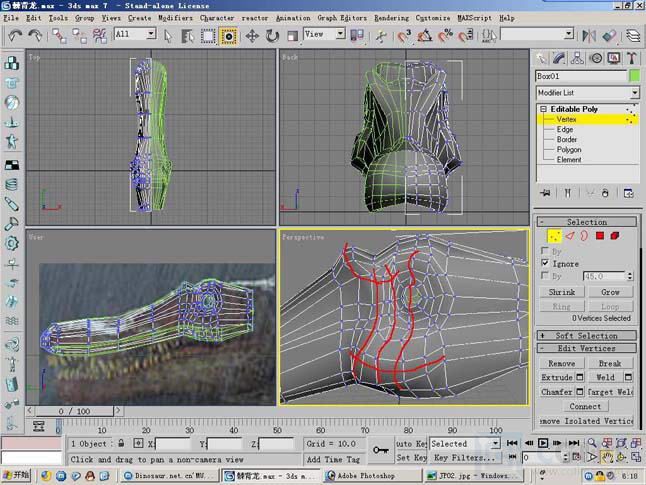Screen dimensions: 646x485
Task: Open the Graph Editors menu
Action: coord(342,18)
